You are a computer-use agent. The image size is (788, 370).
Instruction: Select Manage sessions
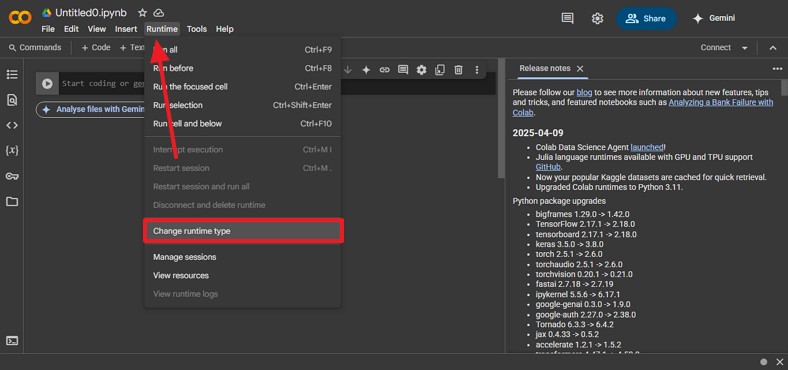pos(242,257)
